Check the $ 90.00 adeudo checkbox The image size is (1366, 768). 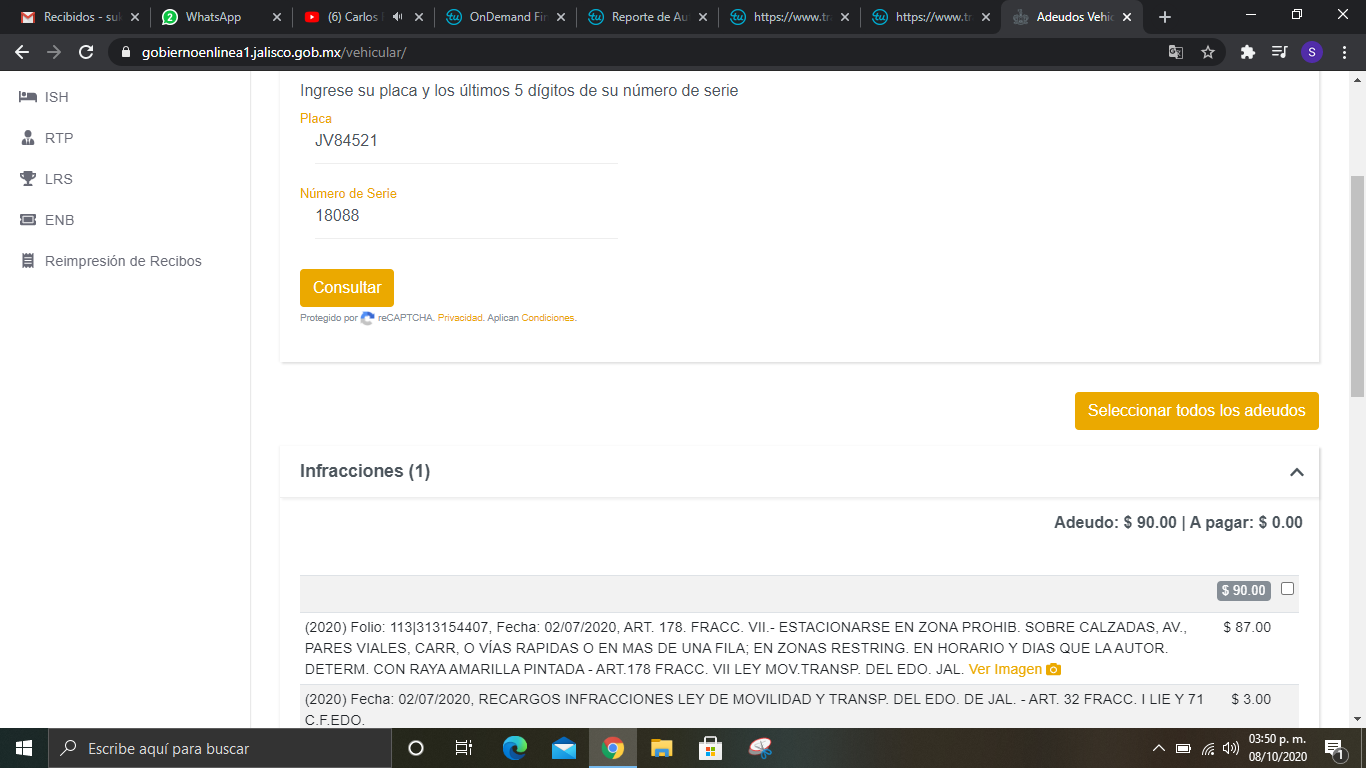1287,589
